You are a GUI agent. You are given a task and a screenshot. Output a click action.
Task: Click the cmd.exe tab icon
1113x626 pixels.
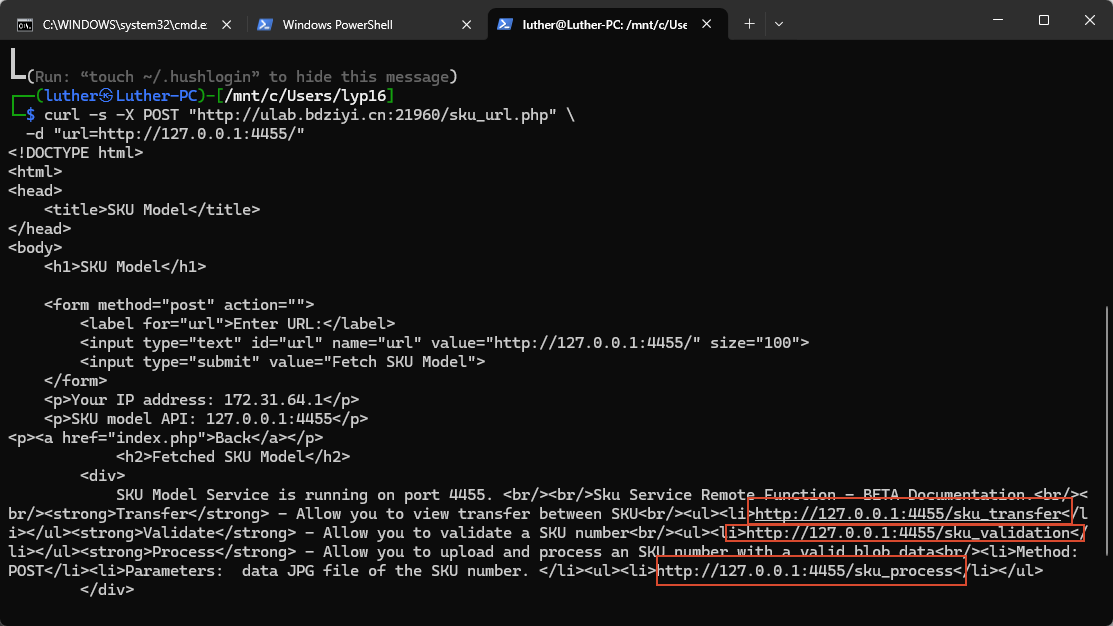pos(25,25)
